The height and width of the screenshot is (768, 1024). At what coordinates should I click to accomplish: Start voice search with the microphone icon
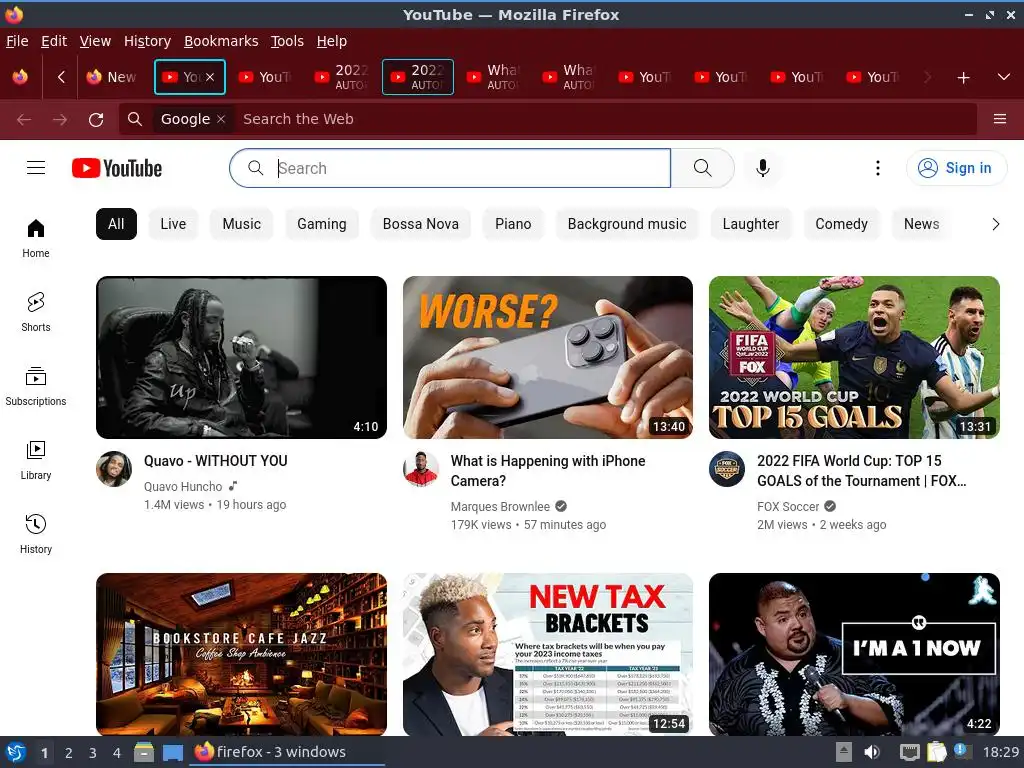click(762, 168)
